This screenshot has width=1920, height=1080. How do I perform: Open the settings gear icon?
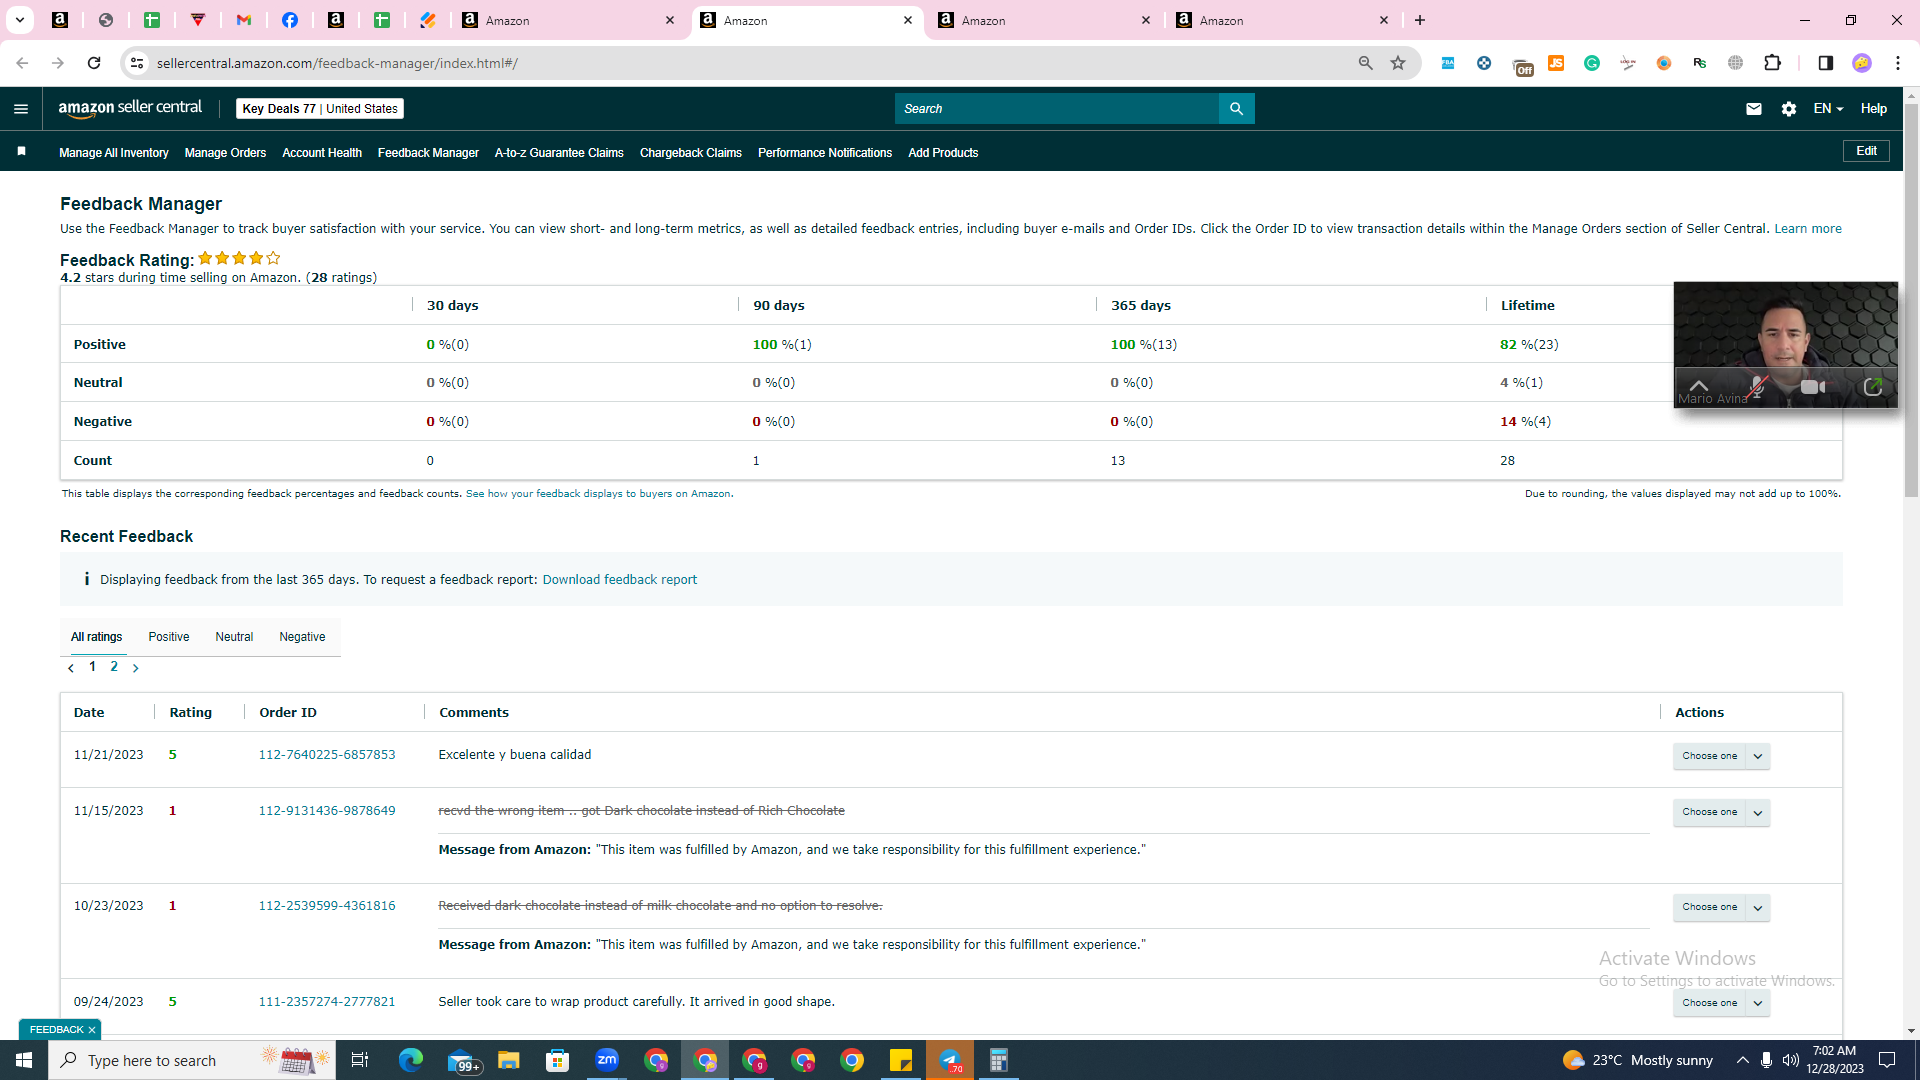(x=1789, y=109)
